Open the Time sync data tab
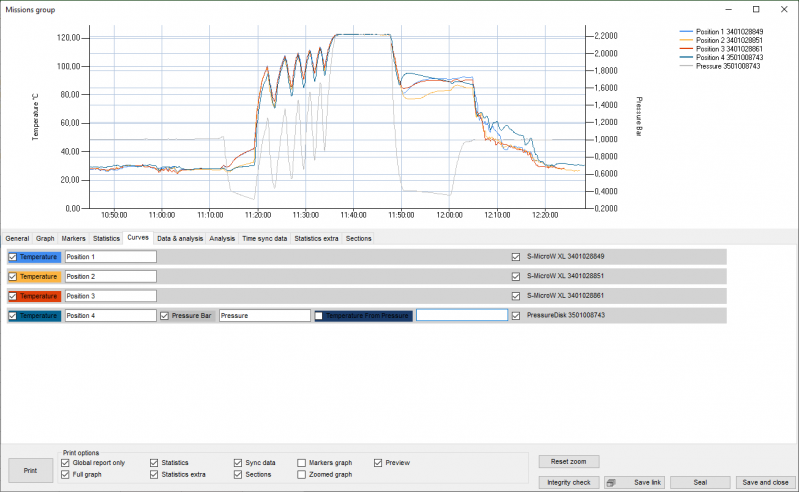The image size is (799, 492). (x=264, y=239)
